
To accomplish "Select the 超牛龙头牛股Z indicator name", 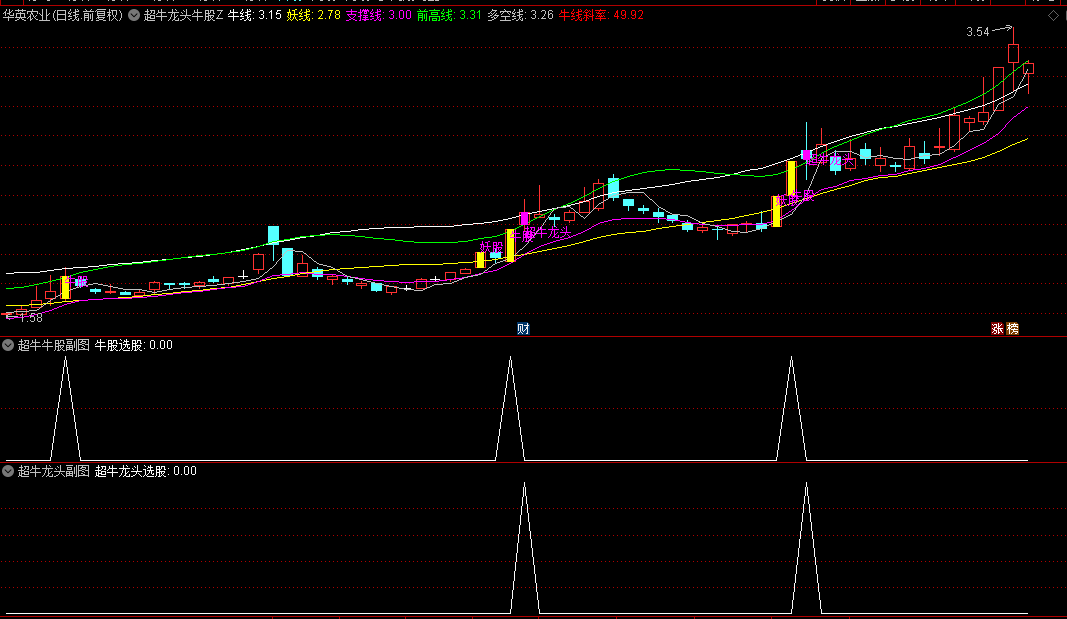I will [183, 15].
